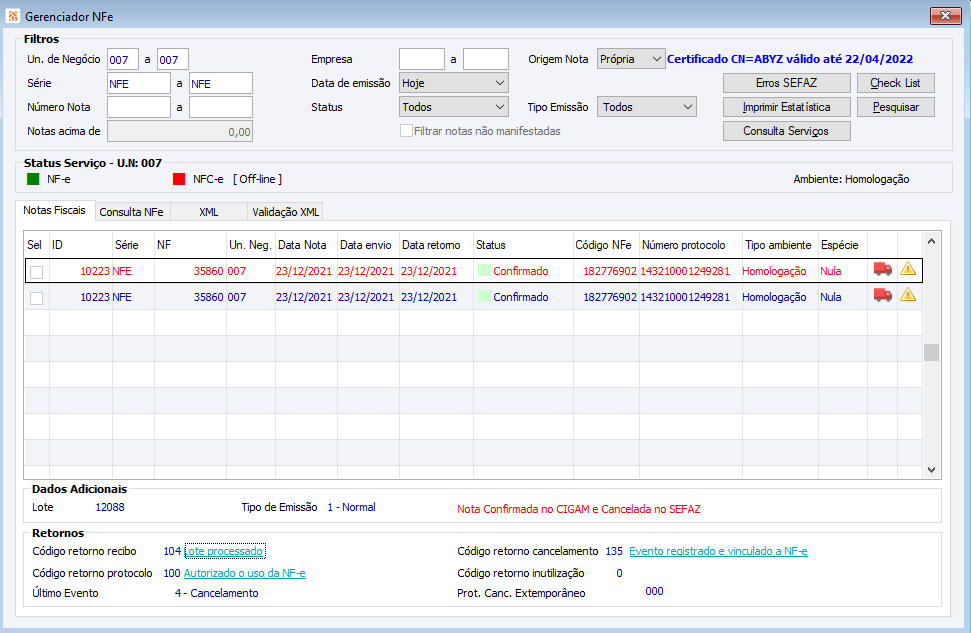Click the green NF-e service status indicator
Viewport: 971px width, 633px height.
click(x=33, y=179)
